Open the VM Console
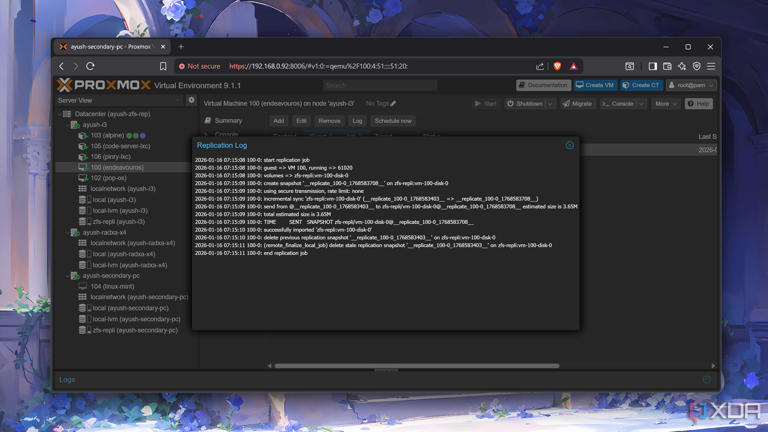The image size is (768, 432). tap(618, 104)
